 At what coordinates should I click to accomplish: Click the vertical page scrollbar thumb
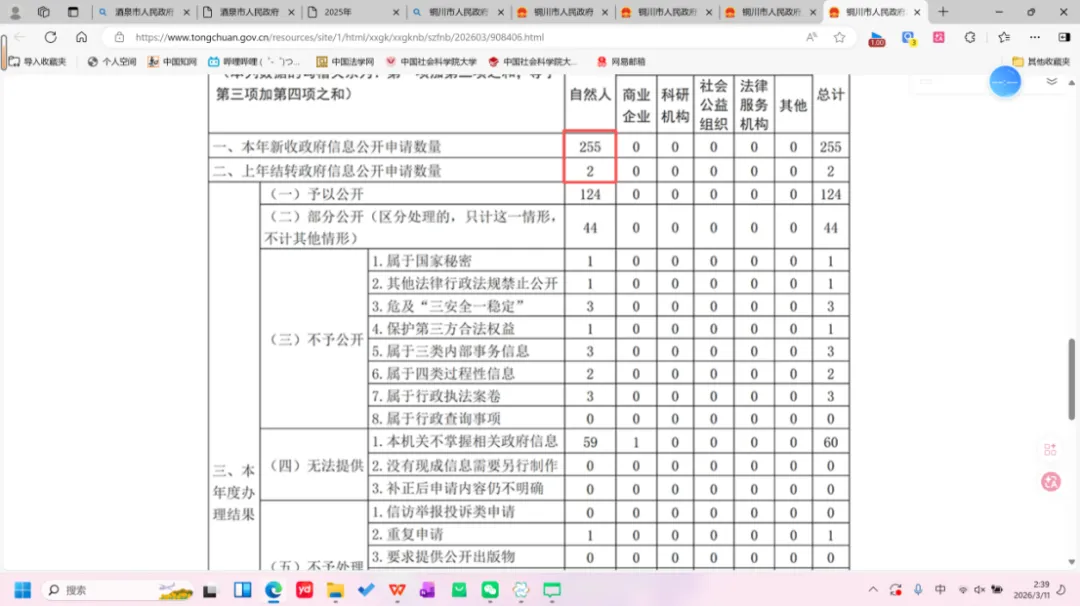coord(1071,378)
